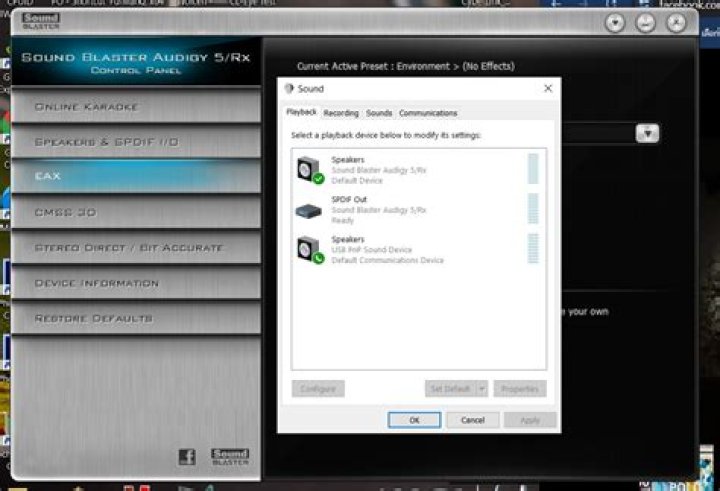This screenshot has height=491, width=720.
Task: Open the Online Karaoke section
Action: click(136, 107)
